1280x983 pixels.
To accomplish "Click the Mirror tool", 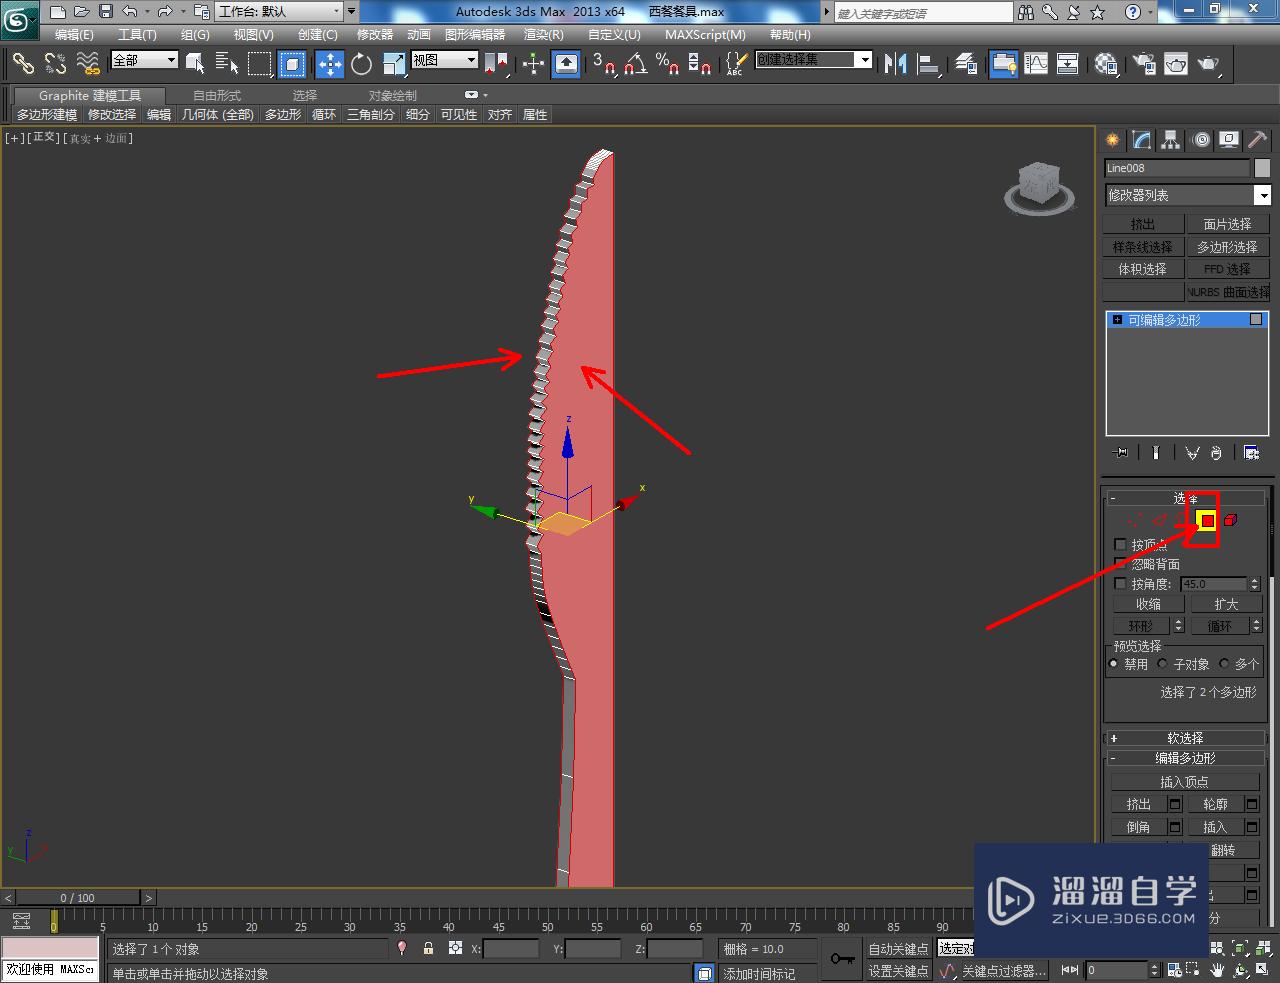I will pyautogui.click(x=895, y=64).
